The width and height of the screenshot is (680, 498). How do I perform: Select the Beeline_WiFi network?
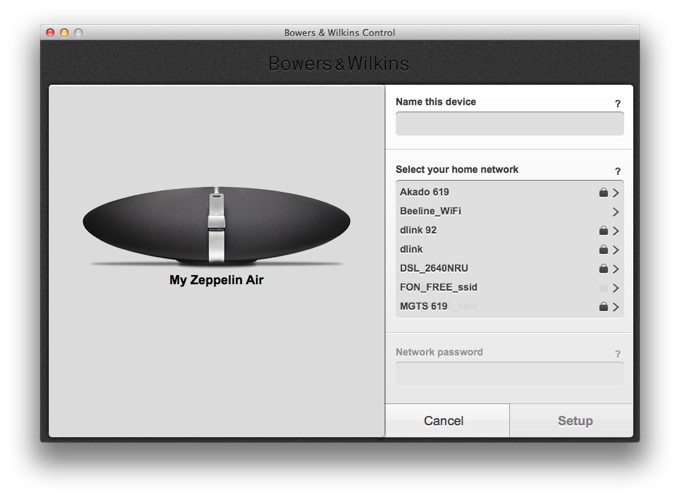click(x=510, y=211)
